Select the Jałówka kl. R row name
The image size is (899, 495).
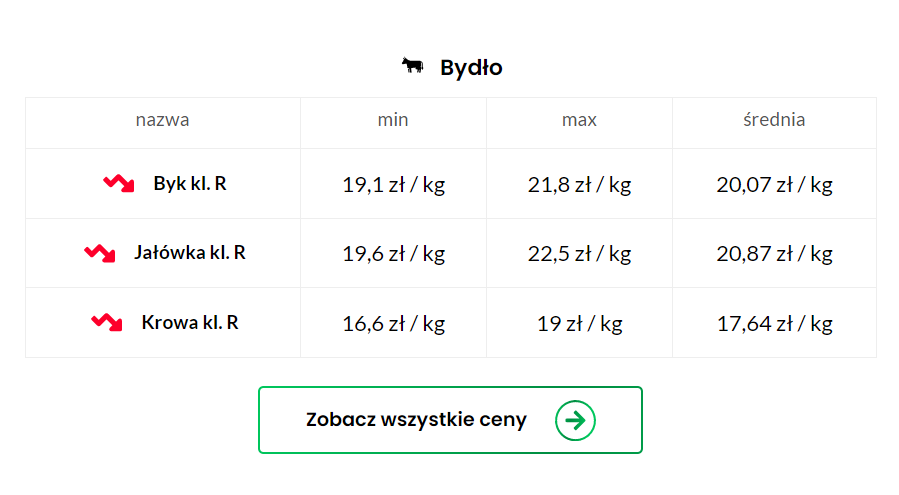click(190, 253)
